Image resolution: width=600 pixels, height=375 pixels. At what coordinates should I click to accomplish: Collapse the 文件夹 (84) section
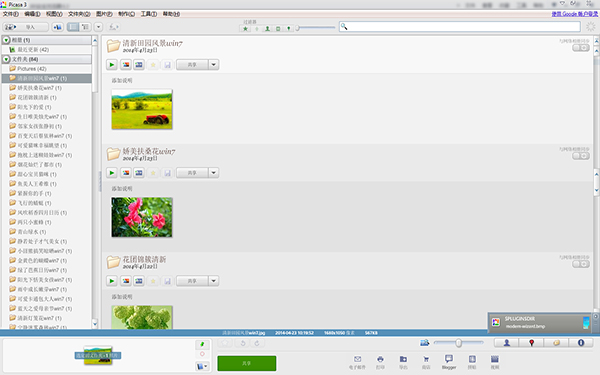6,59
